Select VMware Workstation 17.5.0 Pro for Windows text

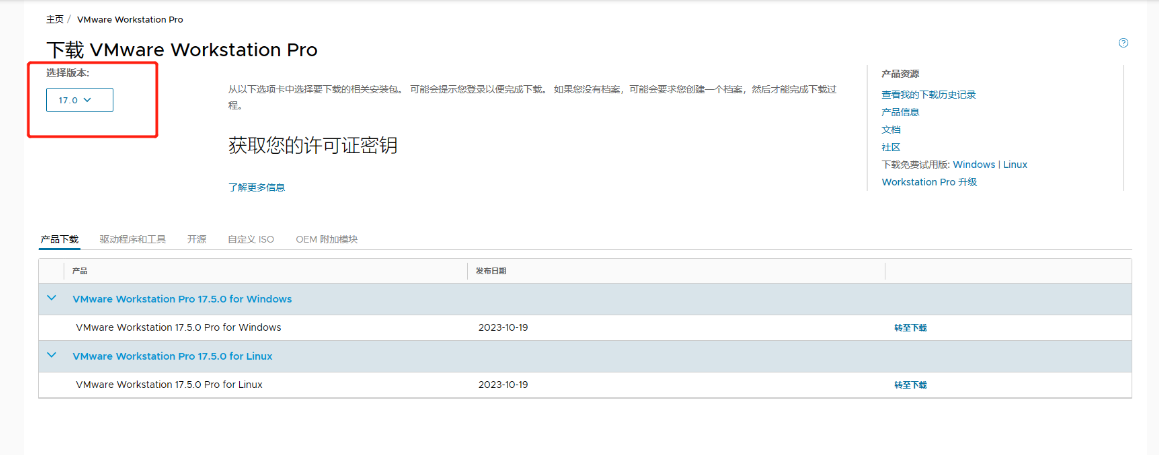pyautogui.click(x=178, y=327)
